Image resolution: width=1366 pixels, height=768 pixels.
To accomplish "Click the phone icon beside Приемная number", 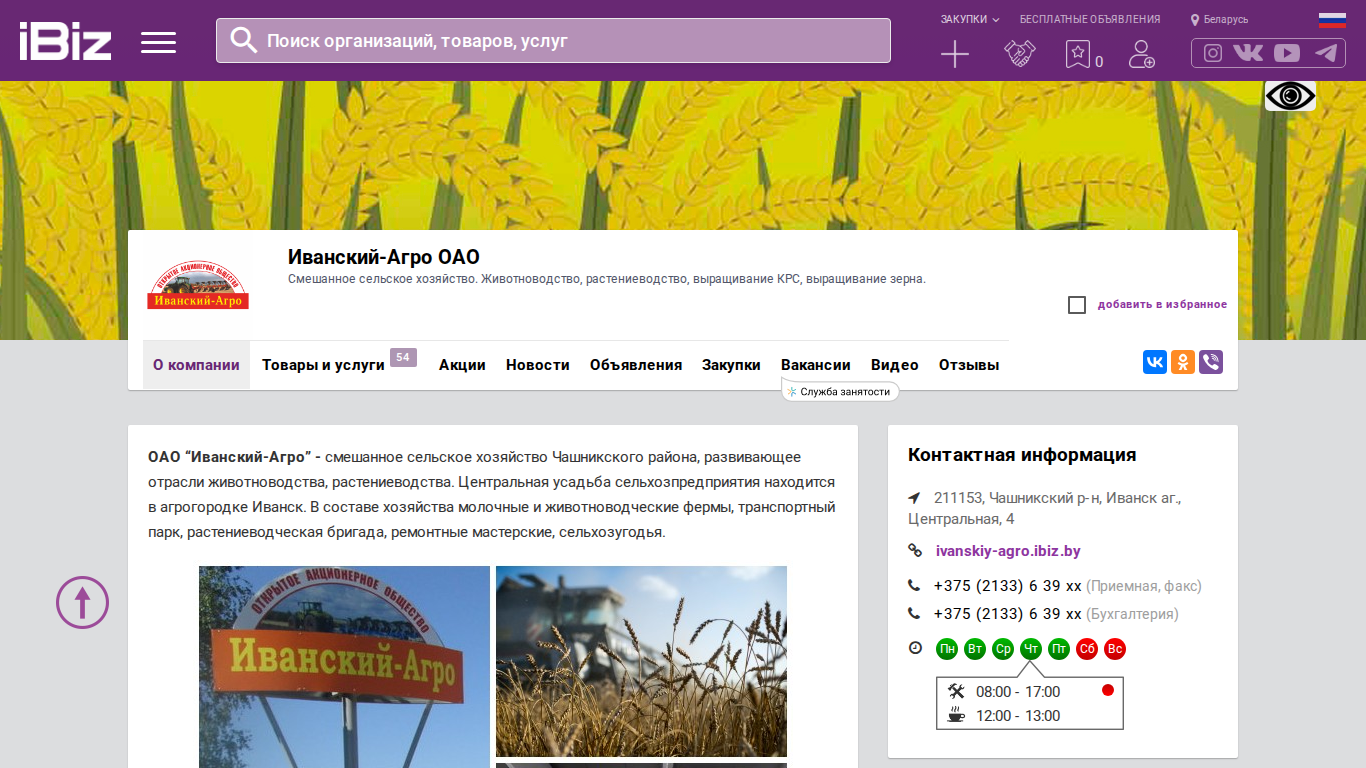I will pos(914,586).
